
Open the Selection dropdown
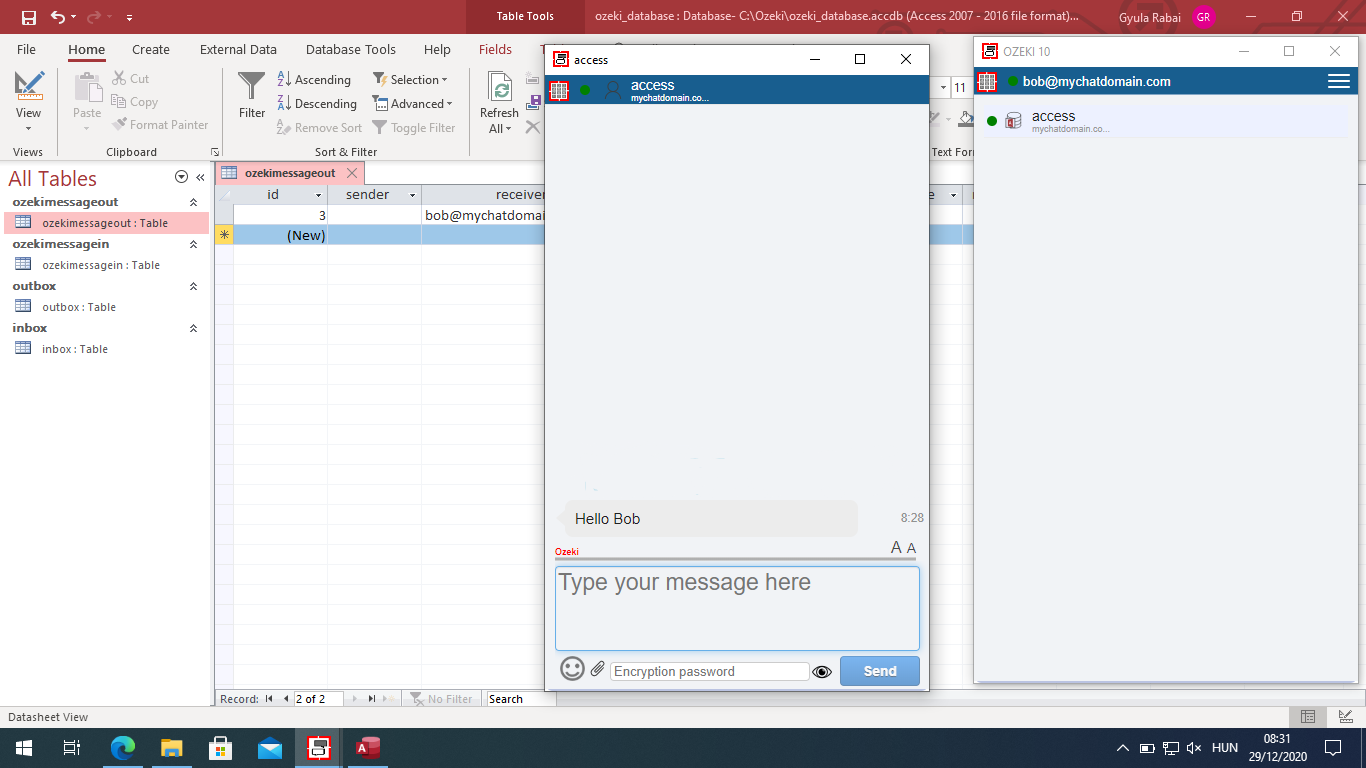tap(410, 80)
